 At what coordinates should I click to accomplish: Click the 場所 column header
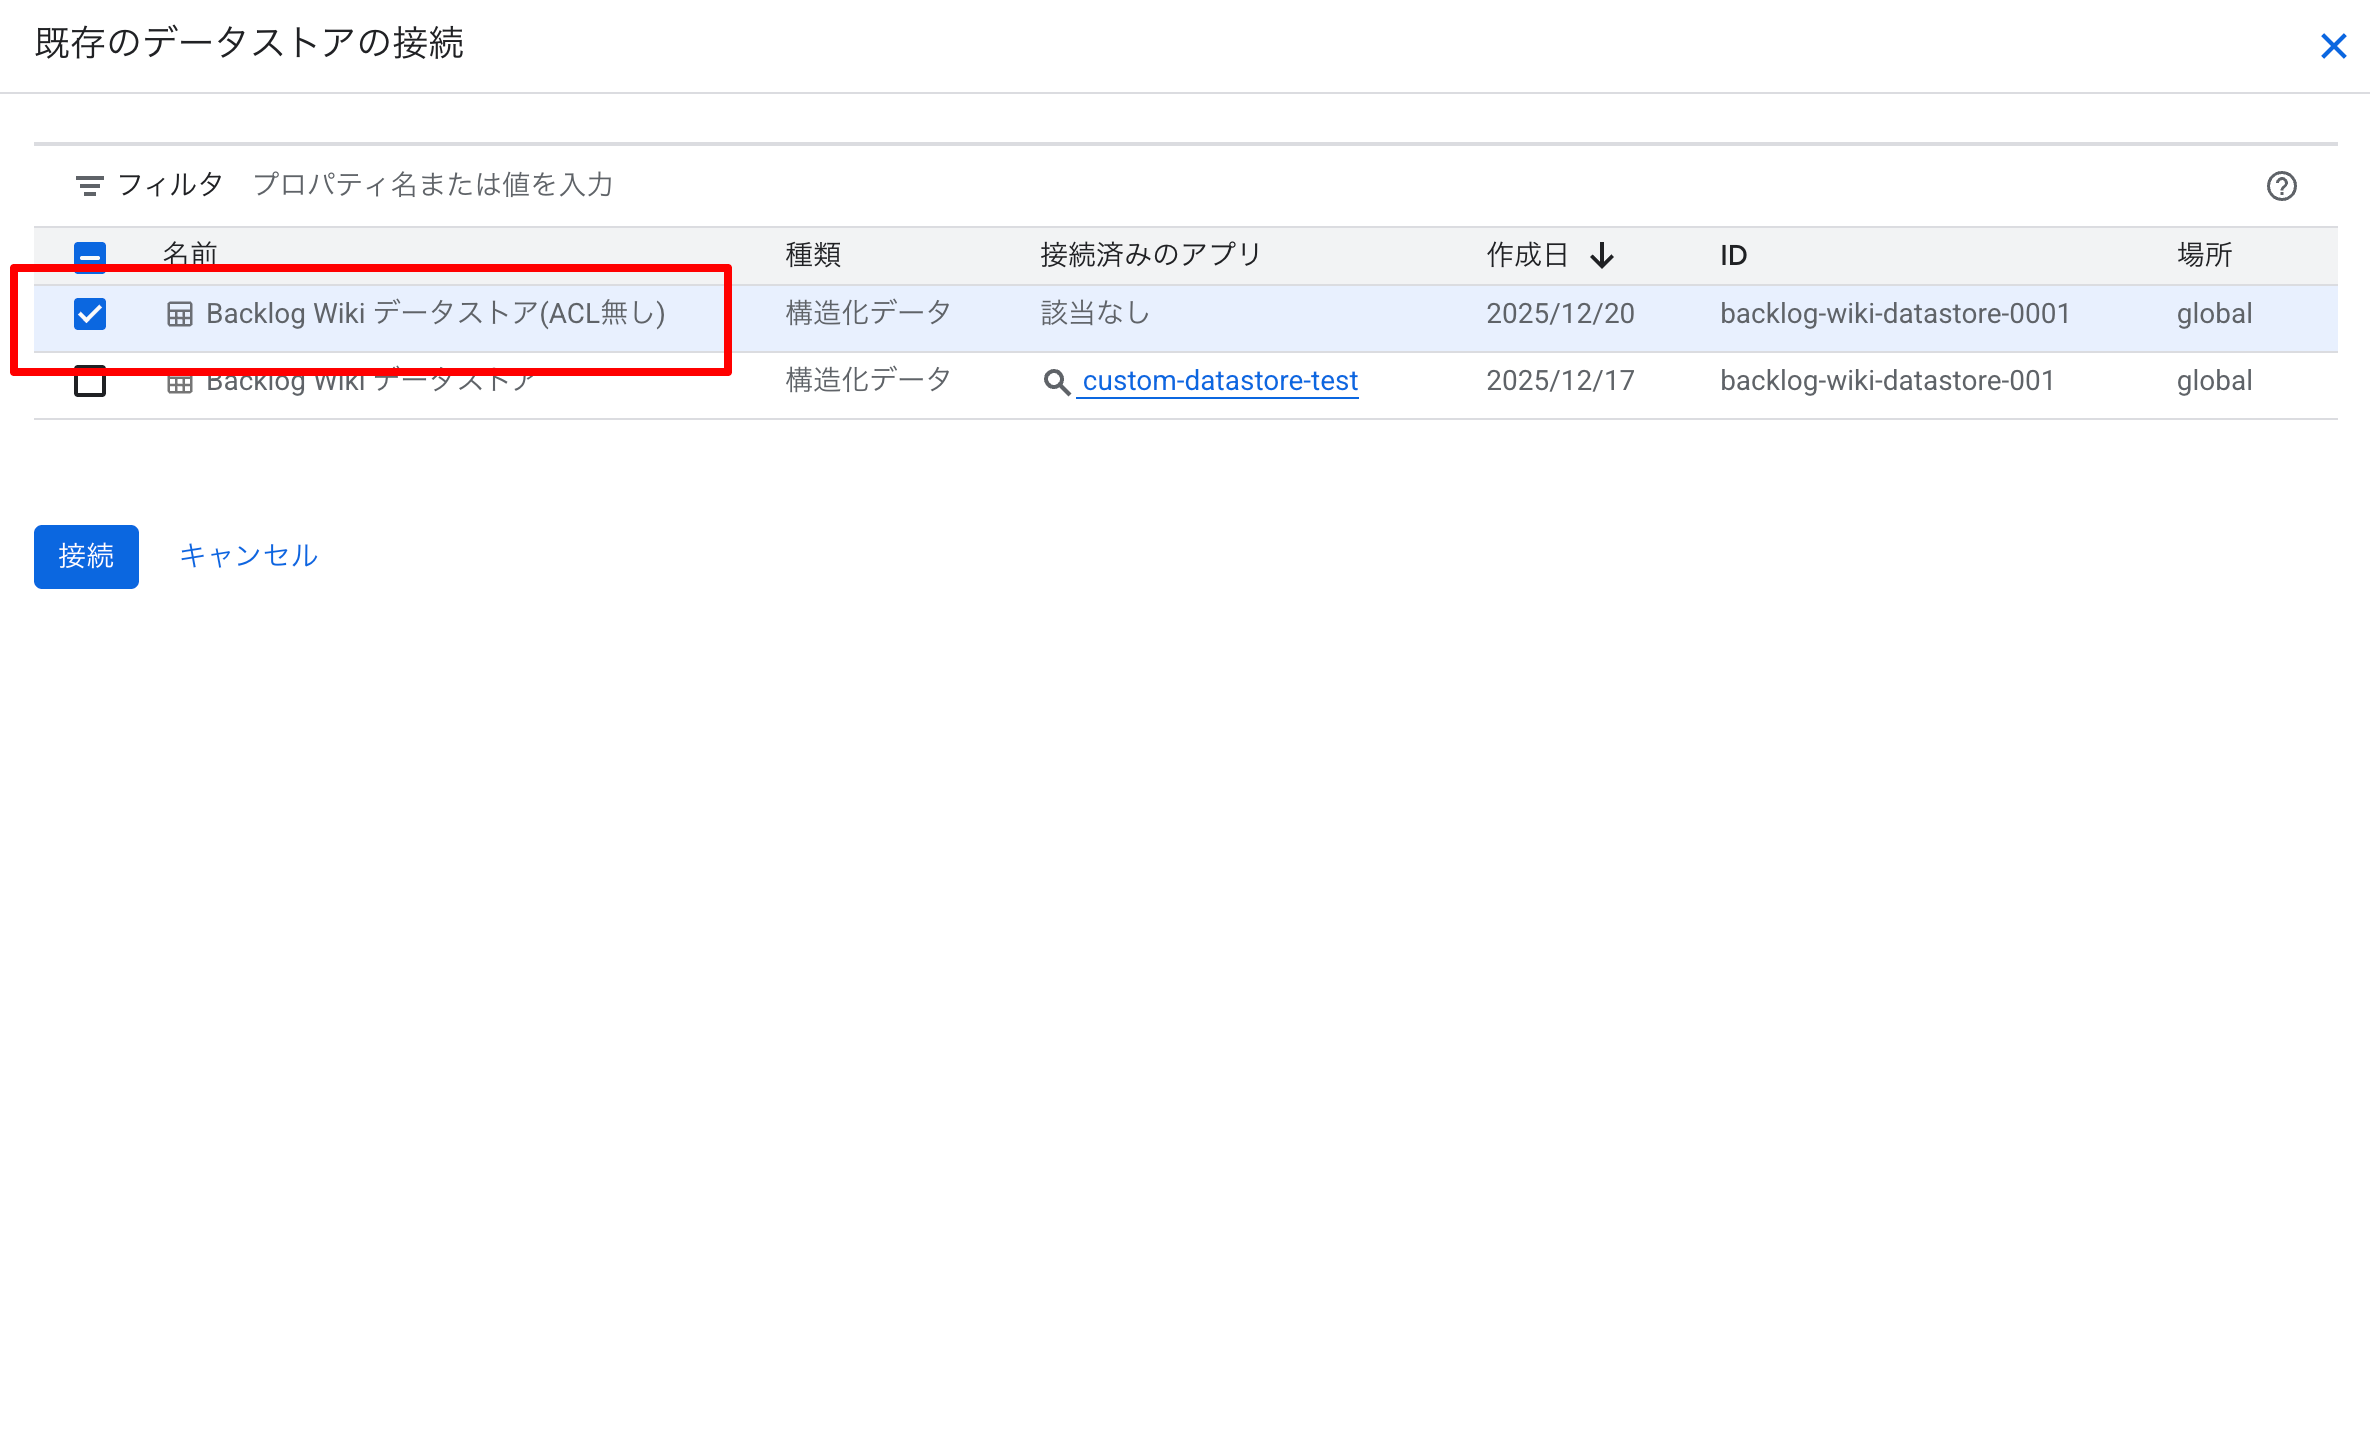point(2205,255)
